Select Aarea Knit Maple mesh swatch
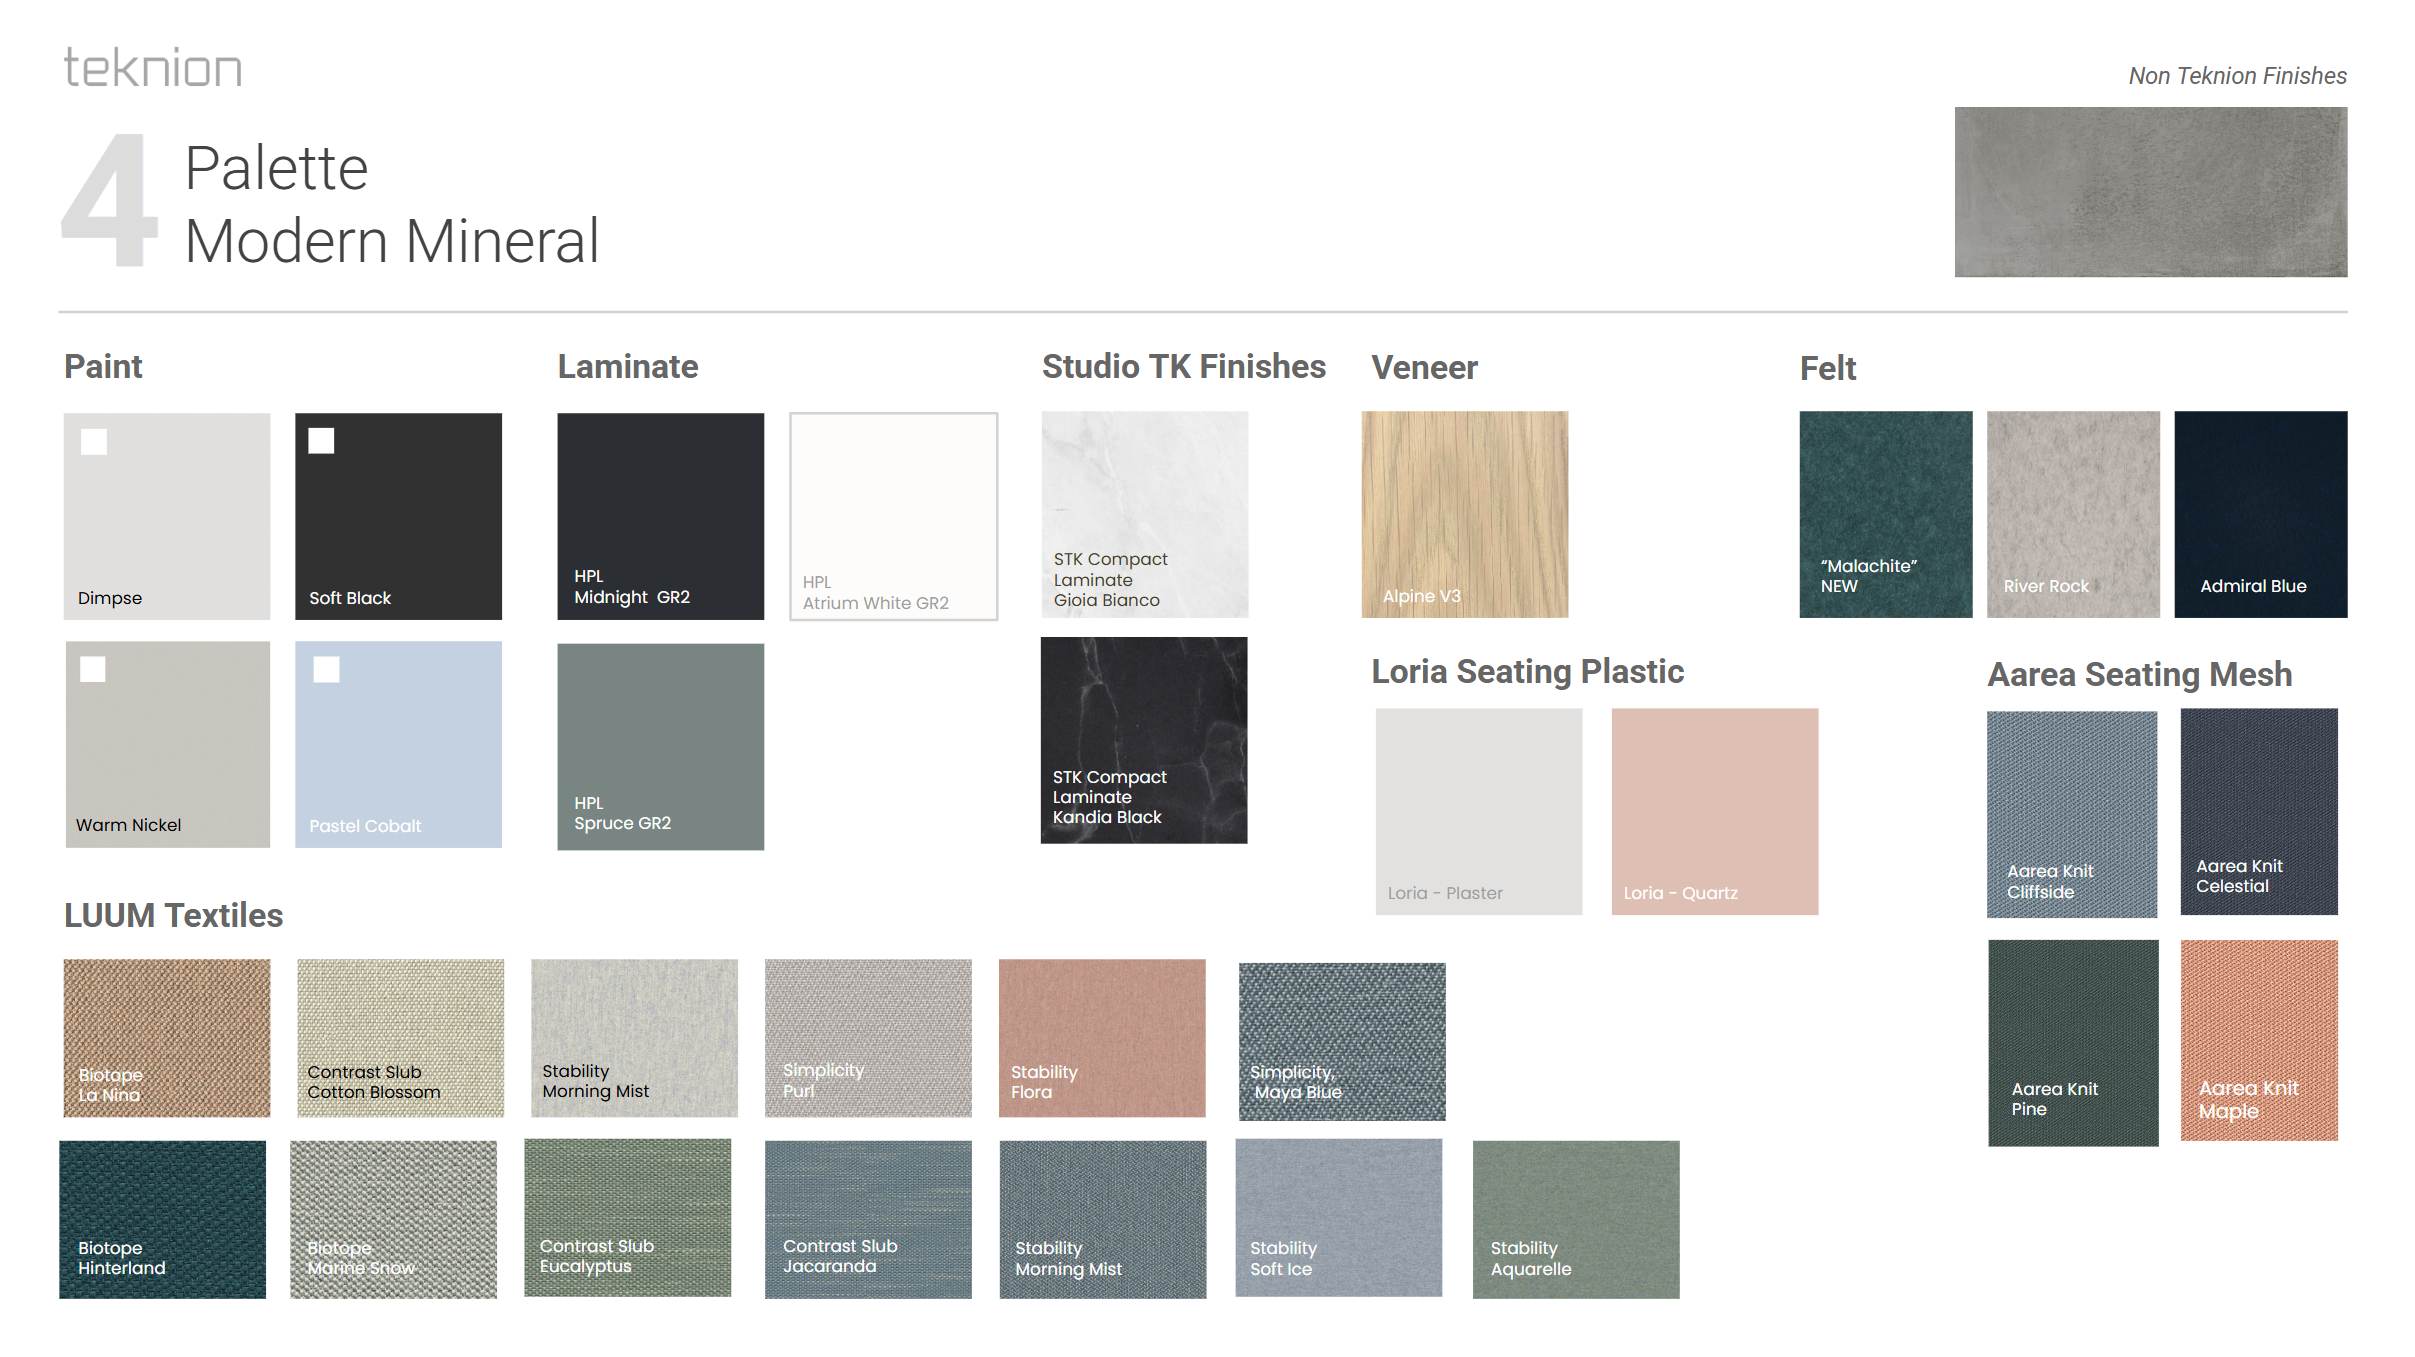2415x1357 pixels. 2259,1040
